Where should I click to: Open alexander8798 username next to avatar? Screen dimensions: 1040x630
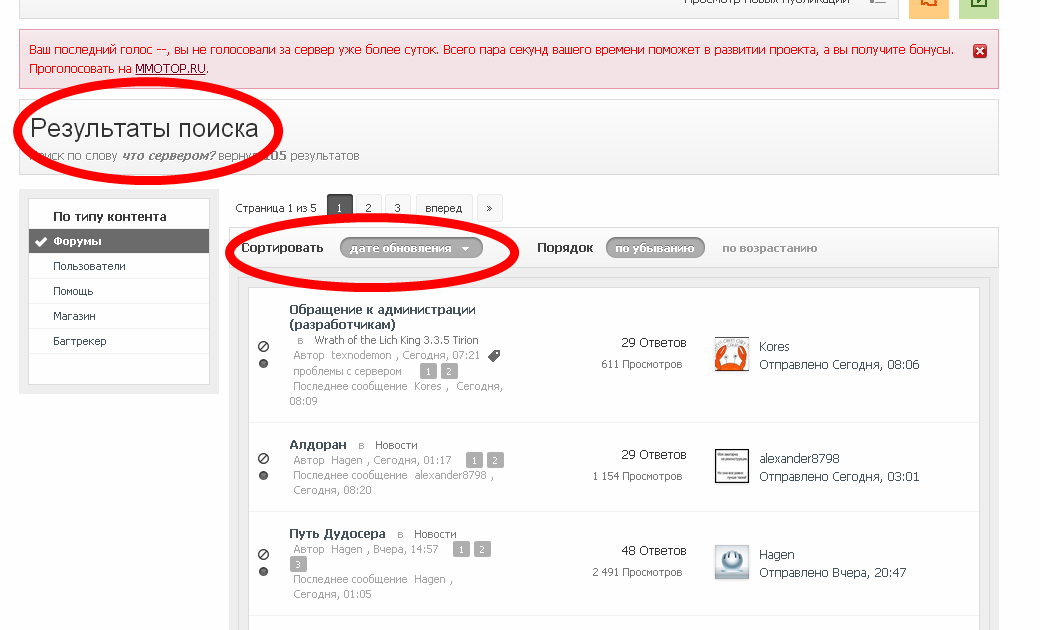(x=799, y=458)
